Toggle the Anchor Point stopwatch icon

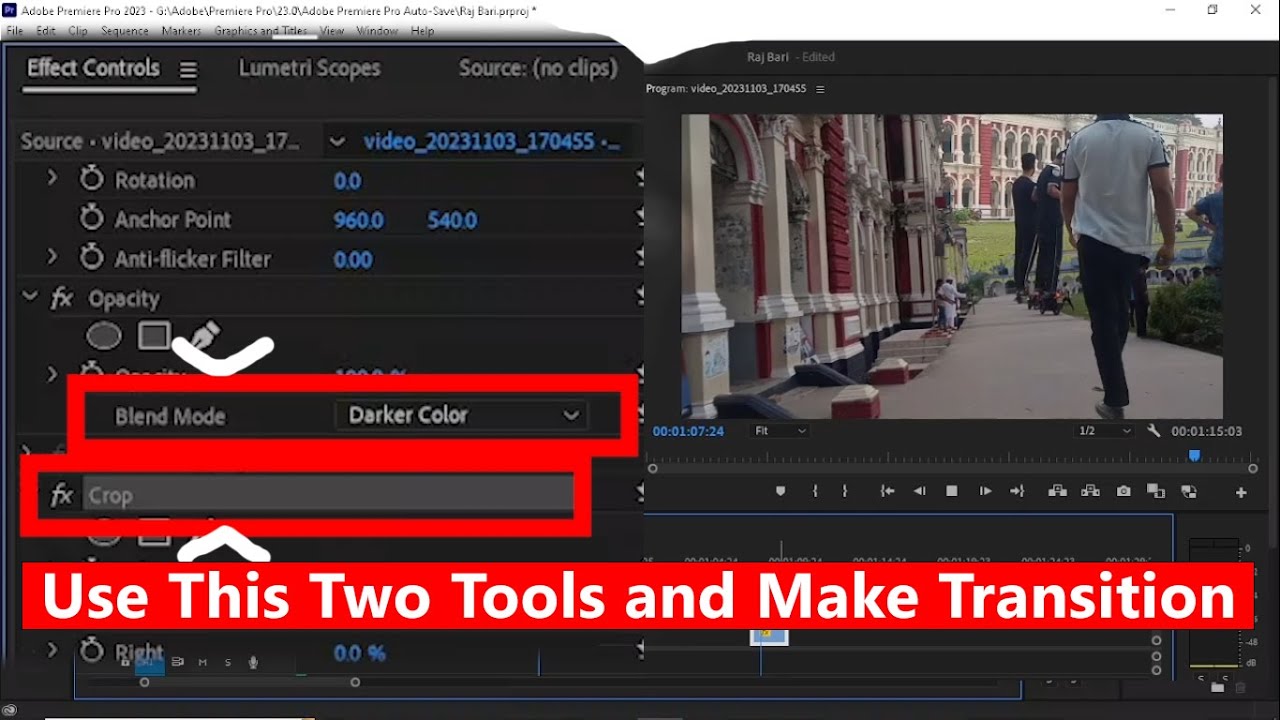click(92, 219)
